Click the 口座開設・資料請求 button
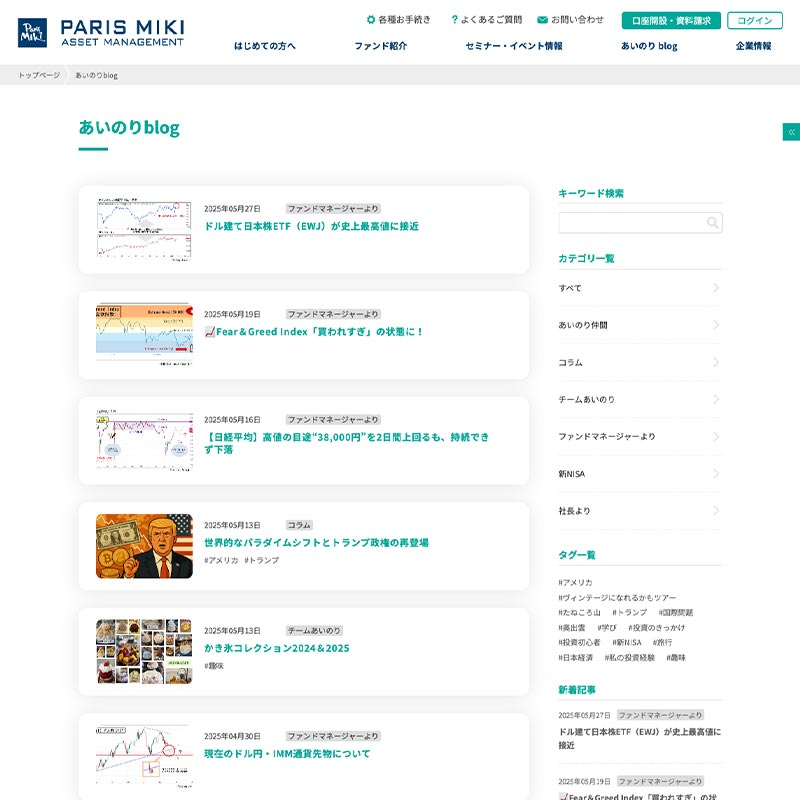The height and width of the screenshot is (800, 800). [x=671, y=20]
